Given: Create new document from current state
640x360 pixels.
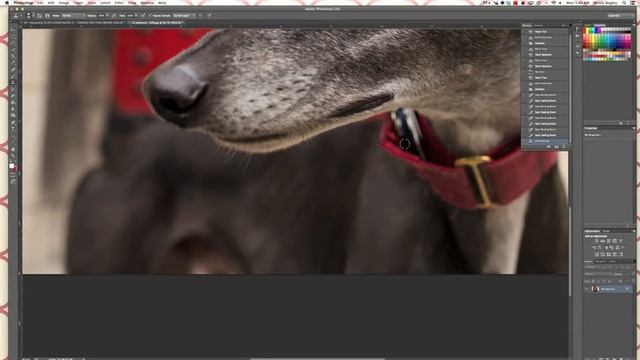Looking at the screenshot, I should [x=549, y=147].
